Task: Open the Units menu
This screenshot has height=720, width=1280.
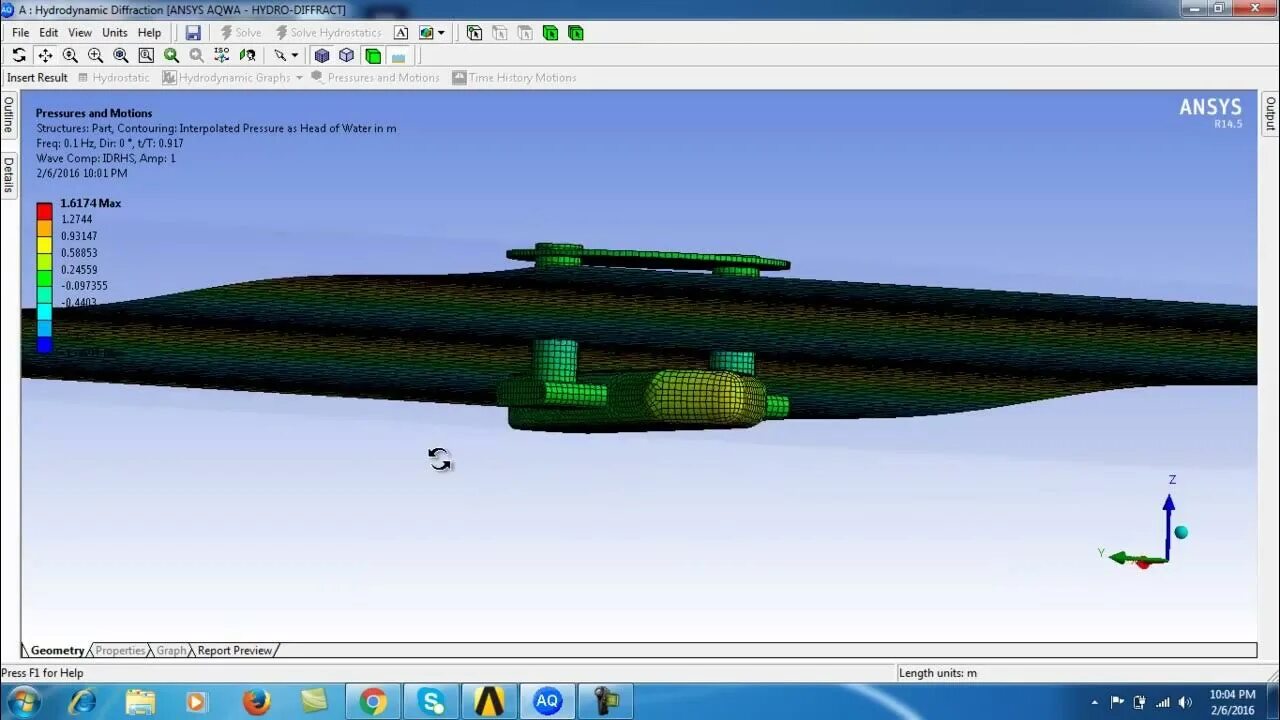Action: pyautogui.click(x=115, y=33)
